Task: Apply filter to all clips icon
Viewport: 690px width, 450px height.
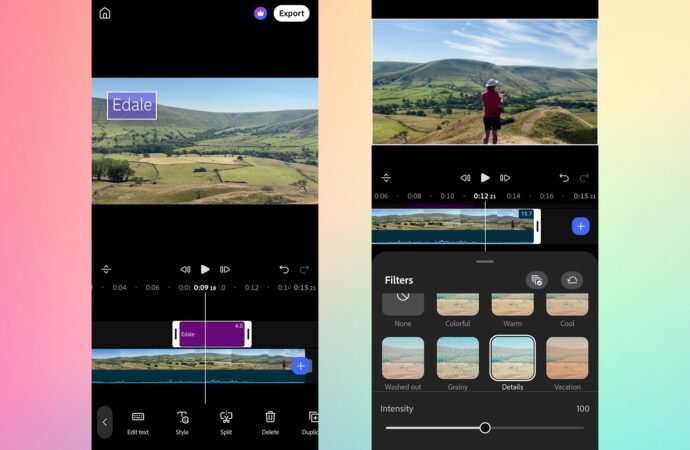Action: tap(537, 280)
